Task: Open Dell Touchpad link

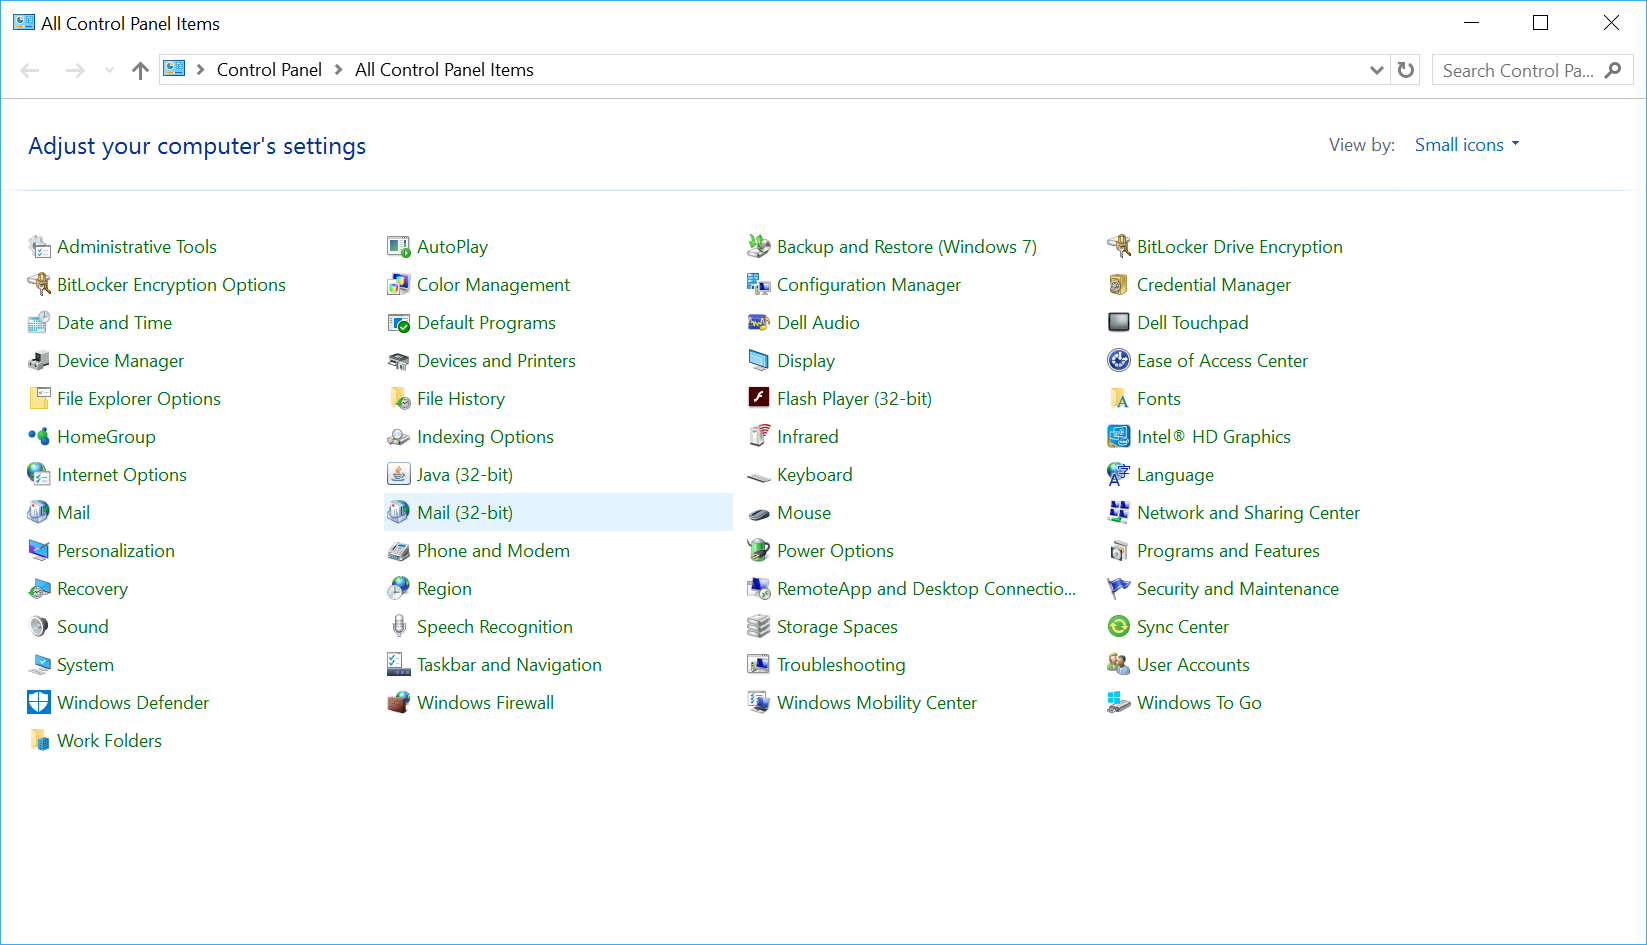Action: coord(1193,323)
